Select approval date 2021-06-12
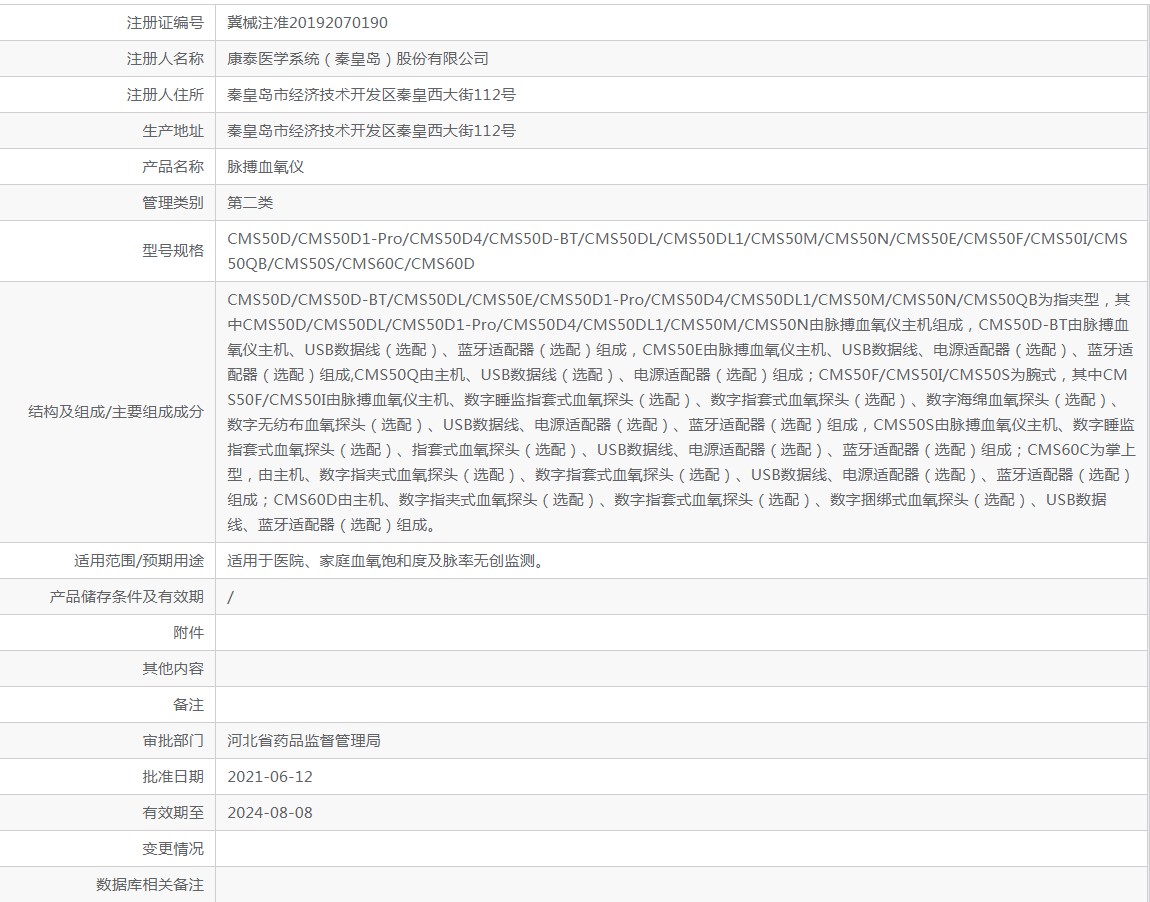This screenshot has height=902, width=1150. pyautogui.click(x=270, y=777)
